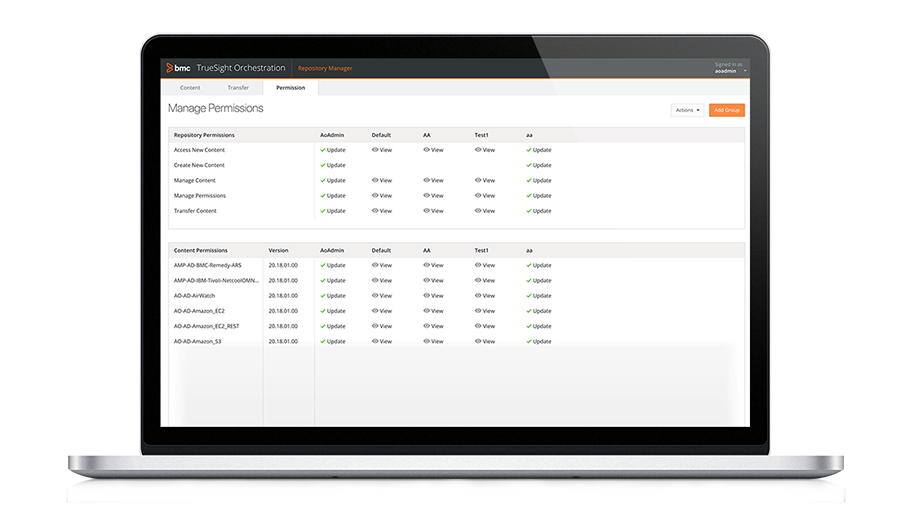The width and height of the screenshot is (900, 516).
Task: Click the BMC logo in the header
Action: coord(178,68)
